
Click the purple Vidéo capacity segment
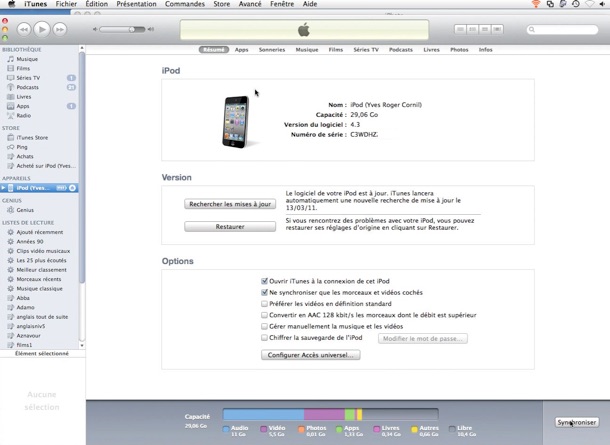[324, 414]
